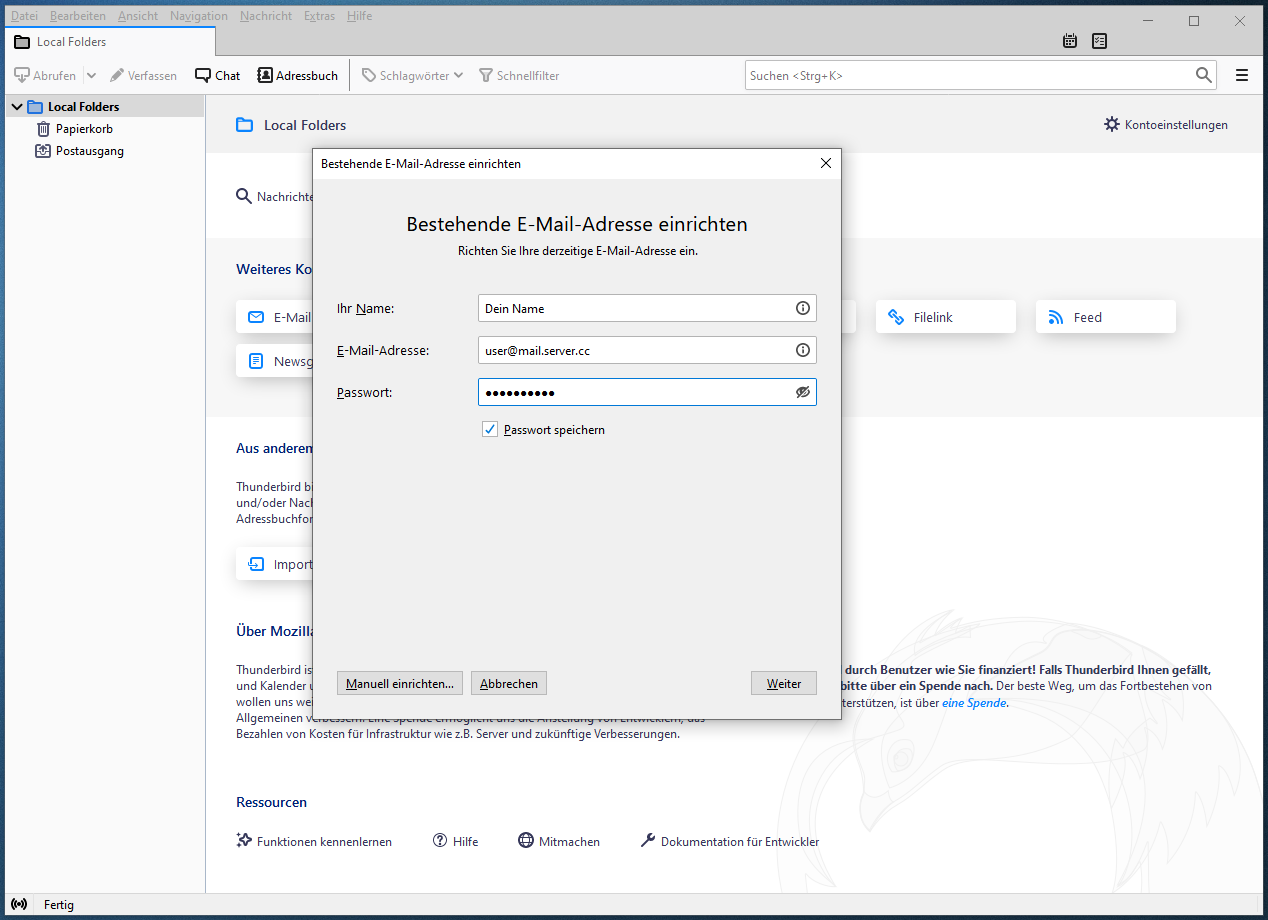The width and height of the screenshot is (1268, 920).
Task: Click the Kontoeinstellungen gear icon
Action: [x=1112, y=125]
